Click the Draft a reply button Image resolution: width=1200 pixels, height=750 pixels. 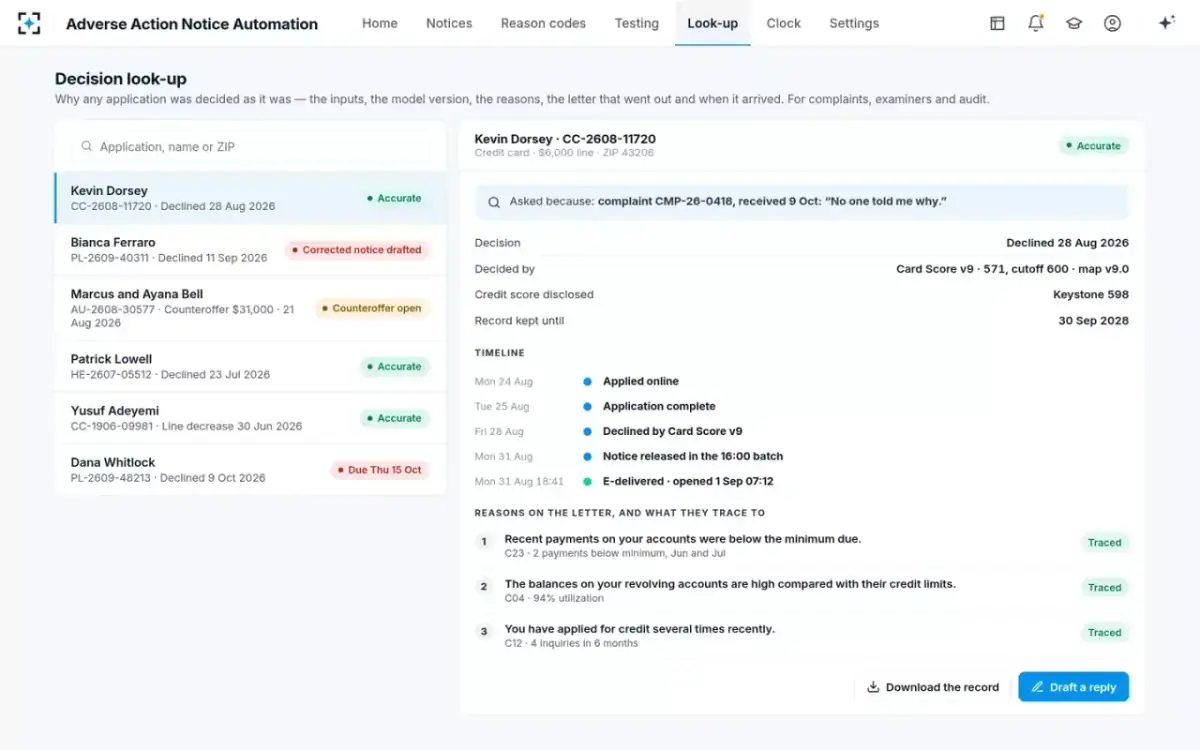point(1074,687)
